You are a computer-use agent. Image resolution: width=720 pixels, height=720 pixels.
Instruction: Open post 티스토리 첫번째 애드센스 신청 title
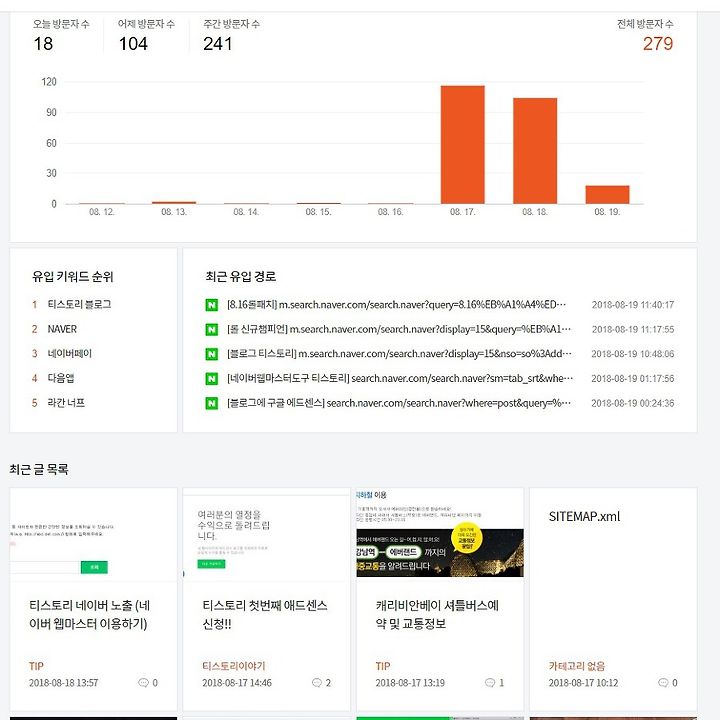(265, 614)
